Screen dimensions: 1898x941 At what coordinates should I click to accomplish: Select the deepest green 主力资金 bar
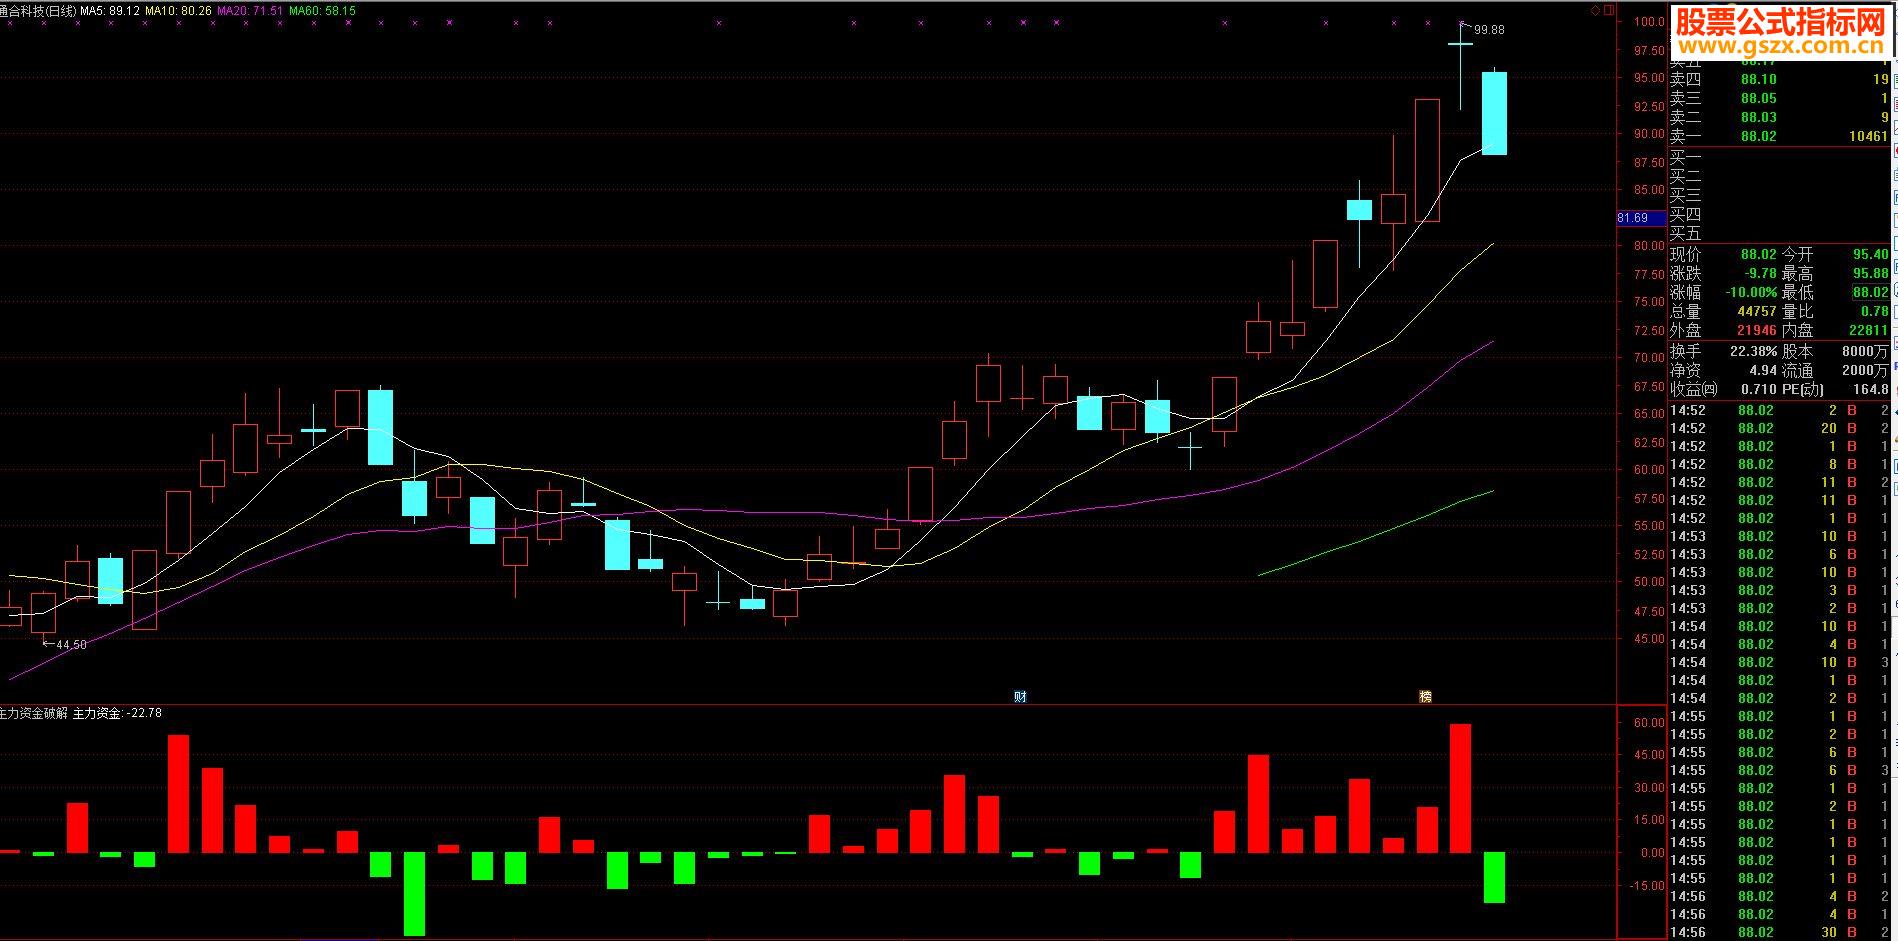point(414,894)
